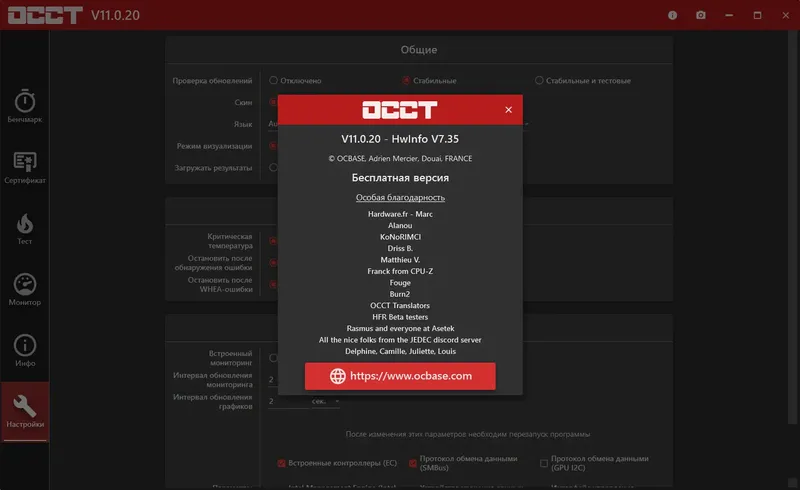Image resolution: width=800 pixels, height=490 pixels.
Task: Click the OCCT Translators credit line
Action: 400,305
